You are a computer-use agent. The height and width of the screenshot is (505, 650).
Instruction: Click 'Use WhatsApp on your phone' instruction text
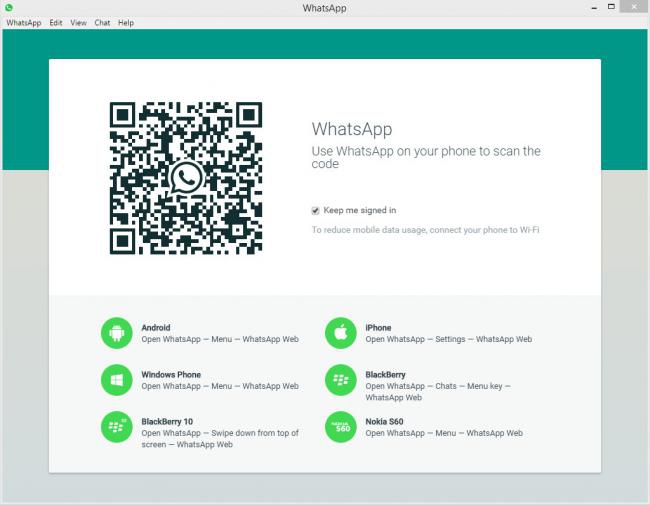[426, 157]
